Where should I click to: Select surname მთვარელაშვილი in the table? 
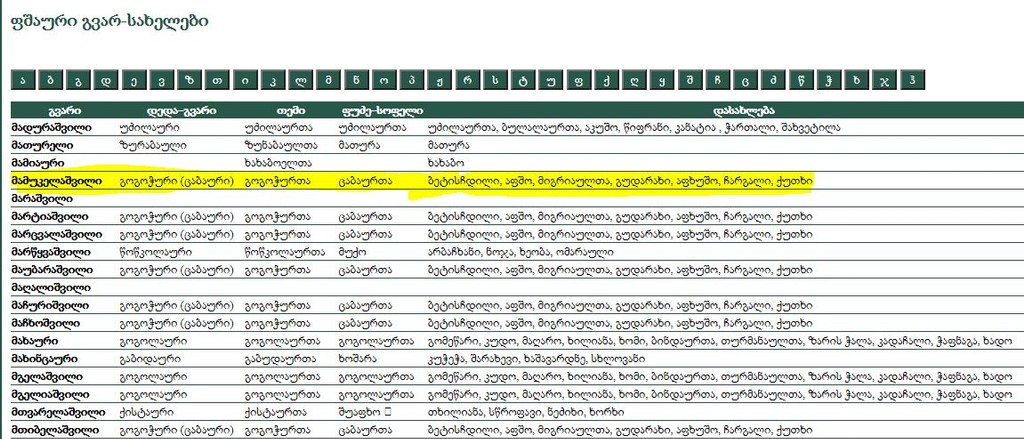click(x=57, y=412)
